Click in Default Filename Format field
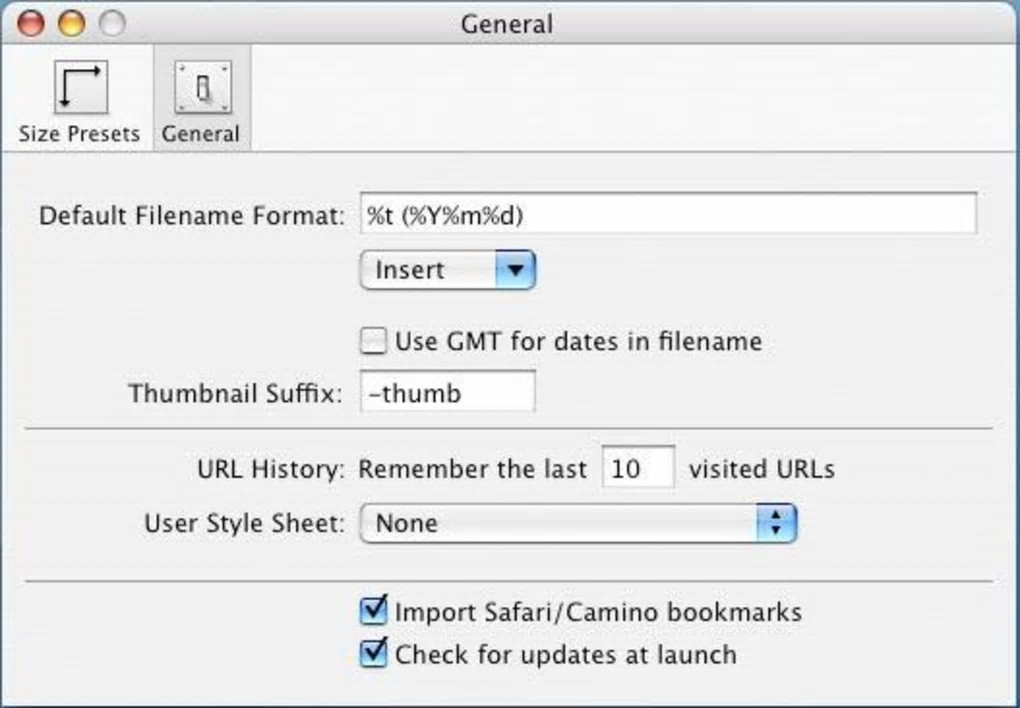This screenshot has height=708, width=1020. [667, 214]
